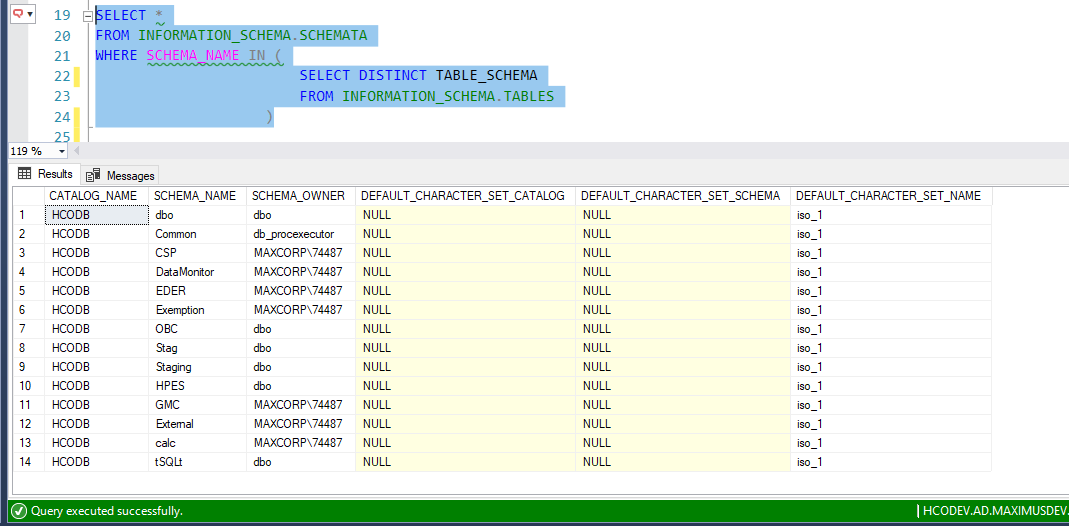Click the 'EDER' schema name cell
The width and height of the screenshot is (1069, 526).
(198, 291)
